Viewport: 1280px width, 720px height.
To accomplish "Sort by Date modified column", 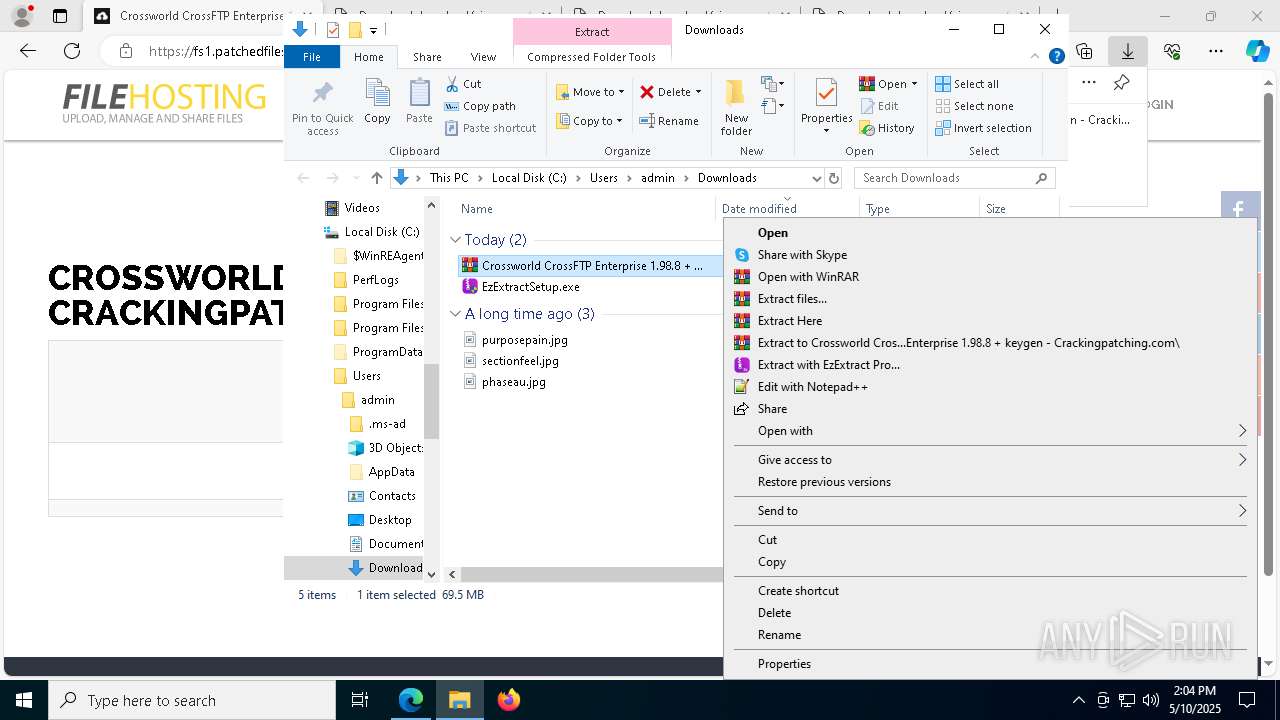I will pyautogui.click(x=759, y=209).
